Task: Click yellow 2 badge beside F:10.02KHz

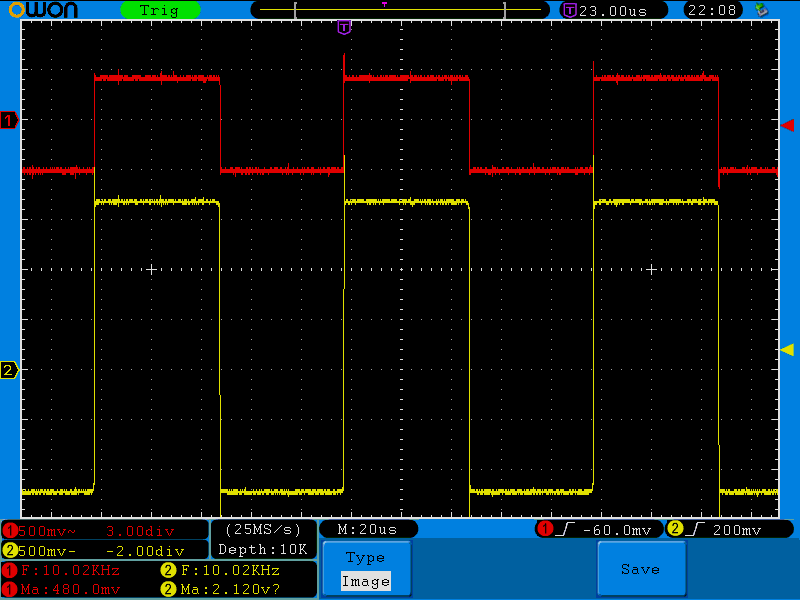Action: coord(168,570)
